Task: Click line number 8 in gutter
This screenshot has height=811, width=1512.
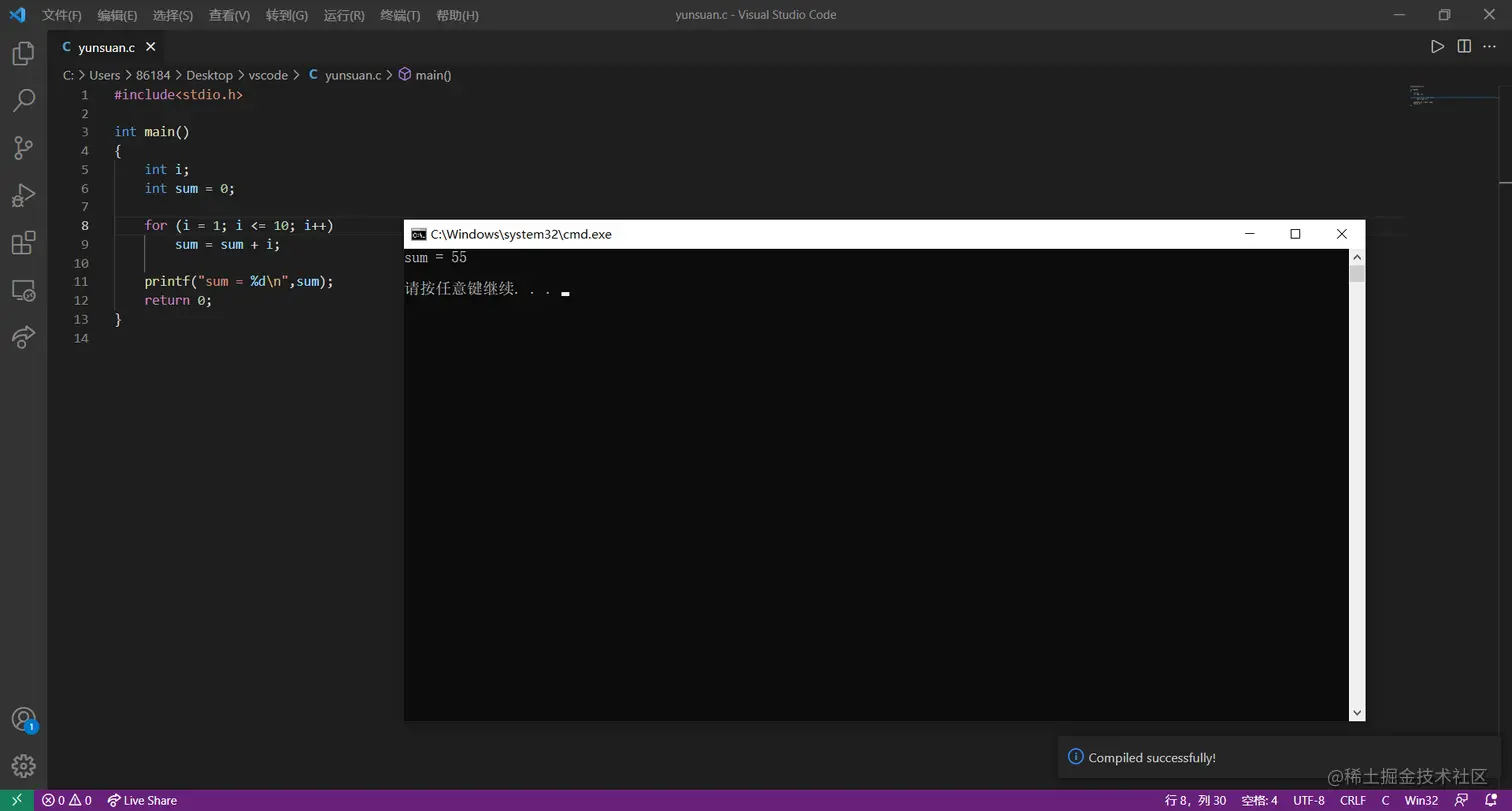Action: pyautogui.click(x=84, y=225)
